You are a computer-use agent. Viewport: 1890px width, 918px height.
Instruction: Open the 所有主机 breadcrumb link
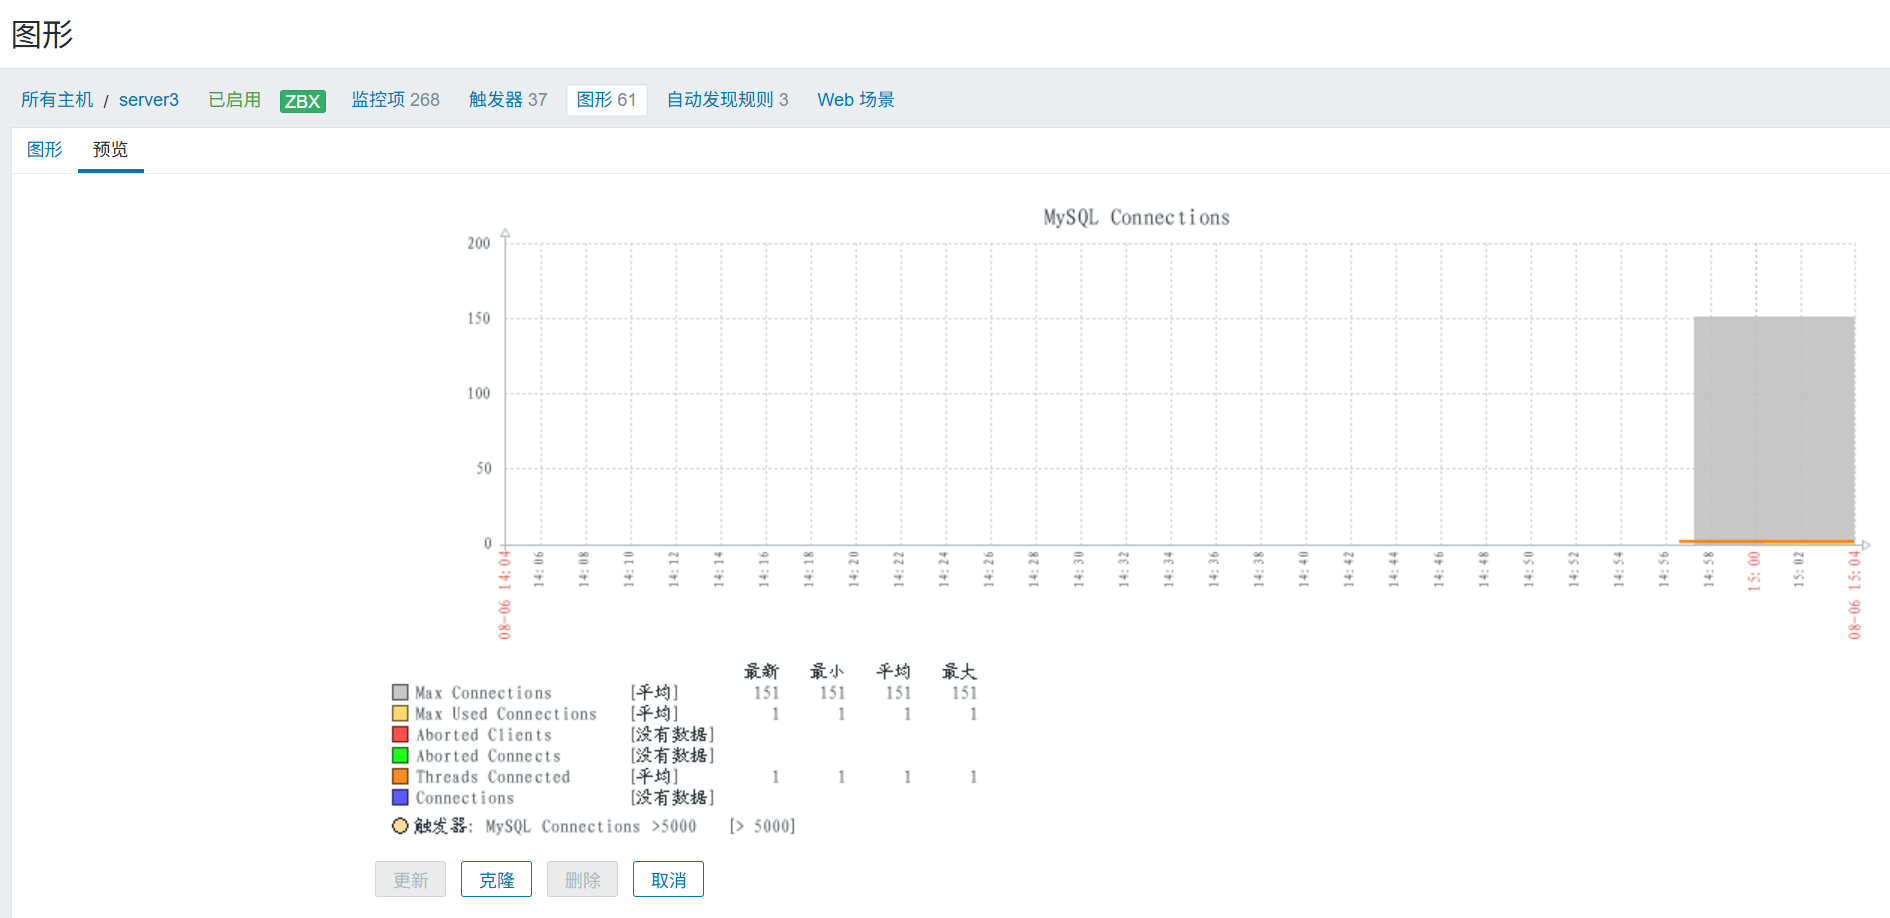pyautogui.click(x=57, y=100)
